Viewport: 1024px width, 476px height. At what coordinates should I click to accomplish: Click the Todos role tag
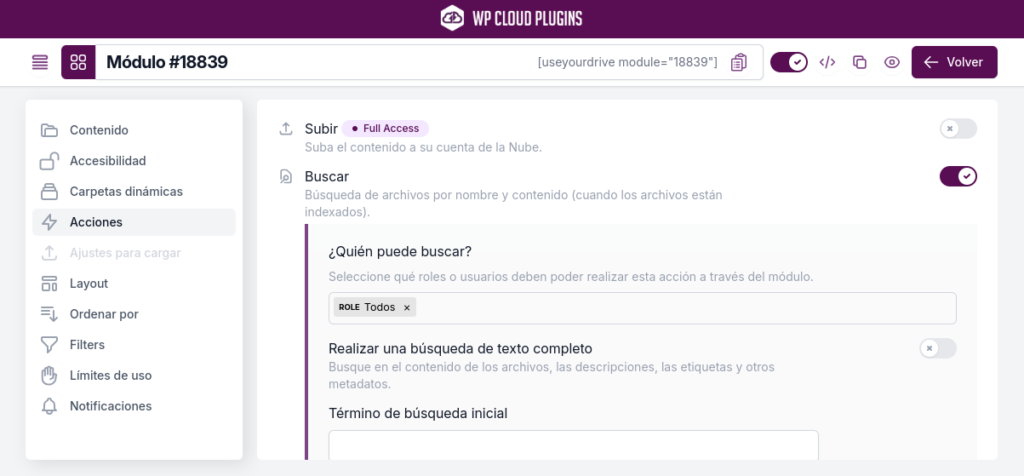pos(375,307)
